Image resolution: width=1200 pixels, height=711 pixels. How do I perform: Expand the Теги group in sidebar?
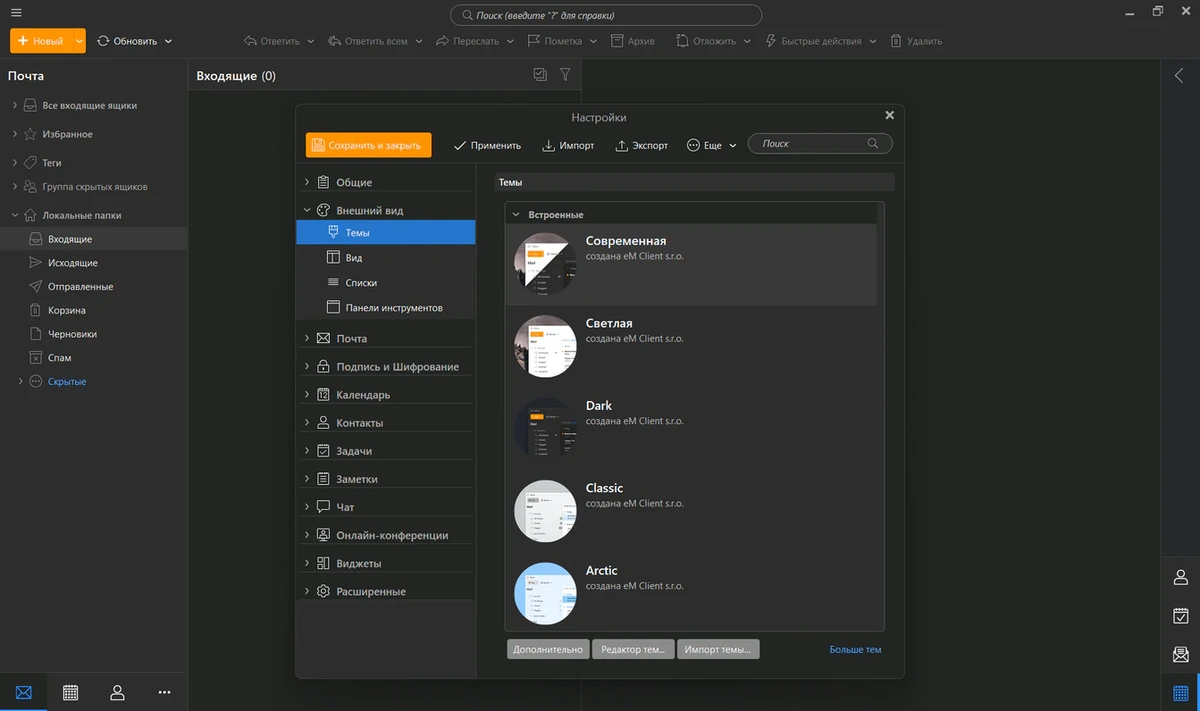click(x=15, y=162)
